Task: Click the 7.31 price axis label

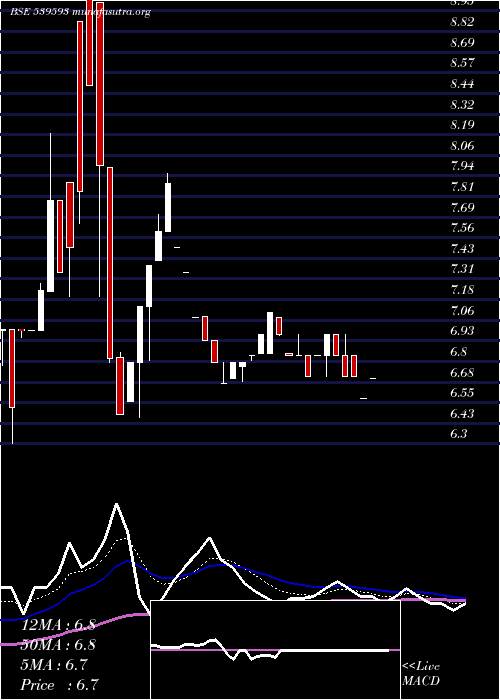Action: [462, 269]
